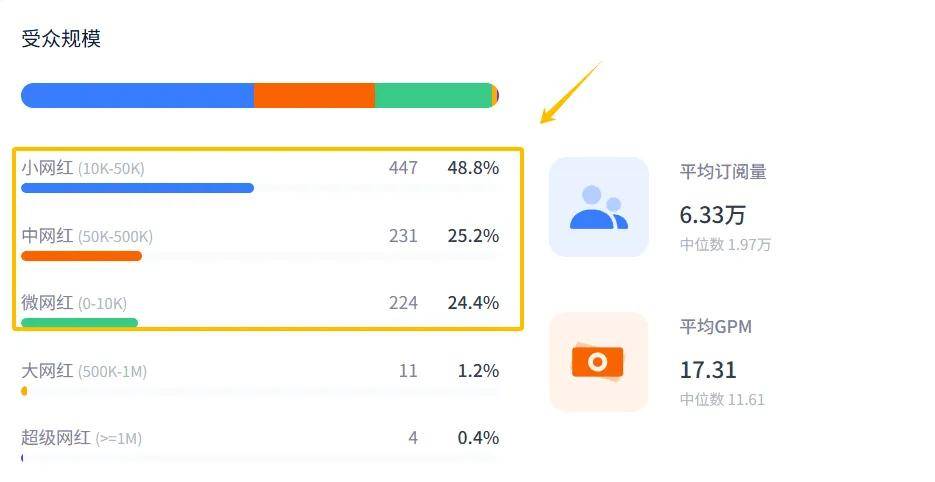Image resolution: width=935 pixels, height=482 pixels.
Task: Click the 447 count for 小网红
Action: coord(403,168)
